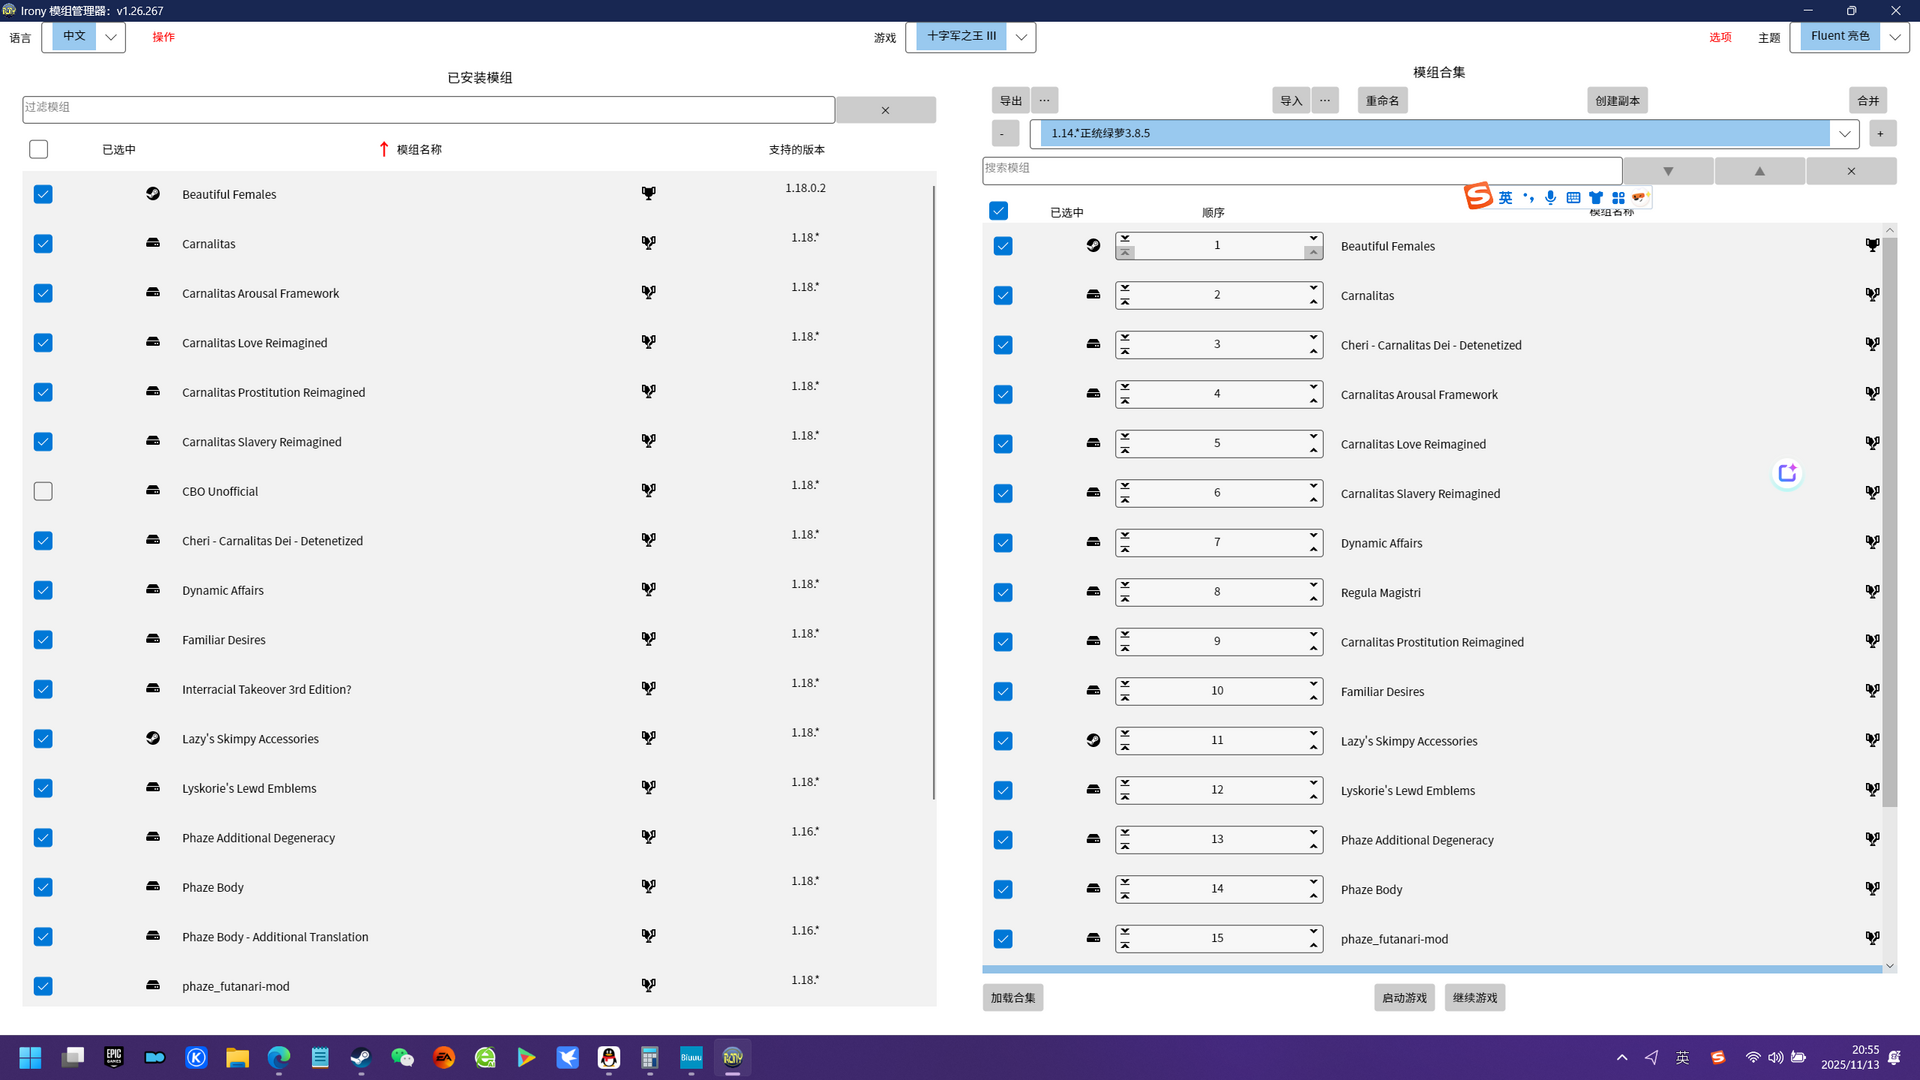The width and height of the screenshot is (1920, 1080).
Task: Click the QQ penguin taskbar icon
Action: click(609, 1057)
